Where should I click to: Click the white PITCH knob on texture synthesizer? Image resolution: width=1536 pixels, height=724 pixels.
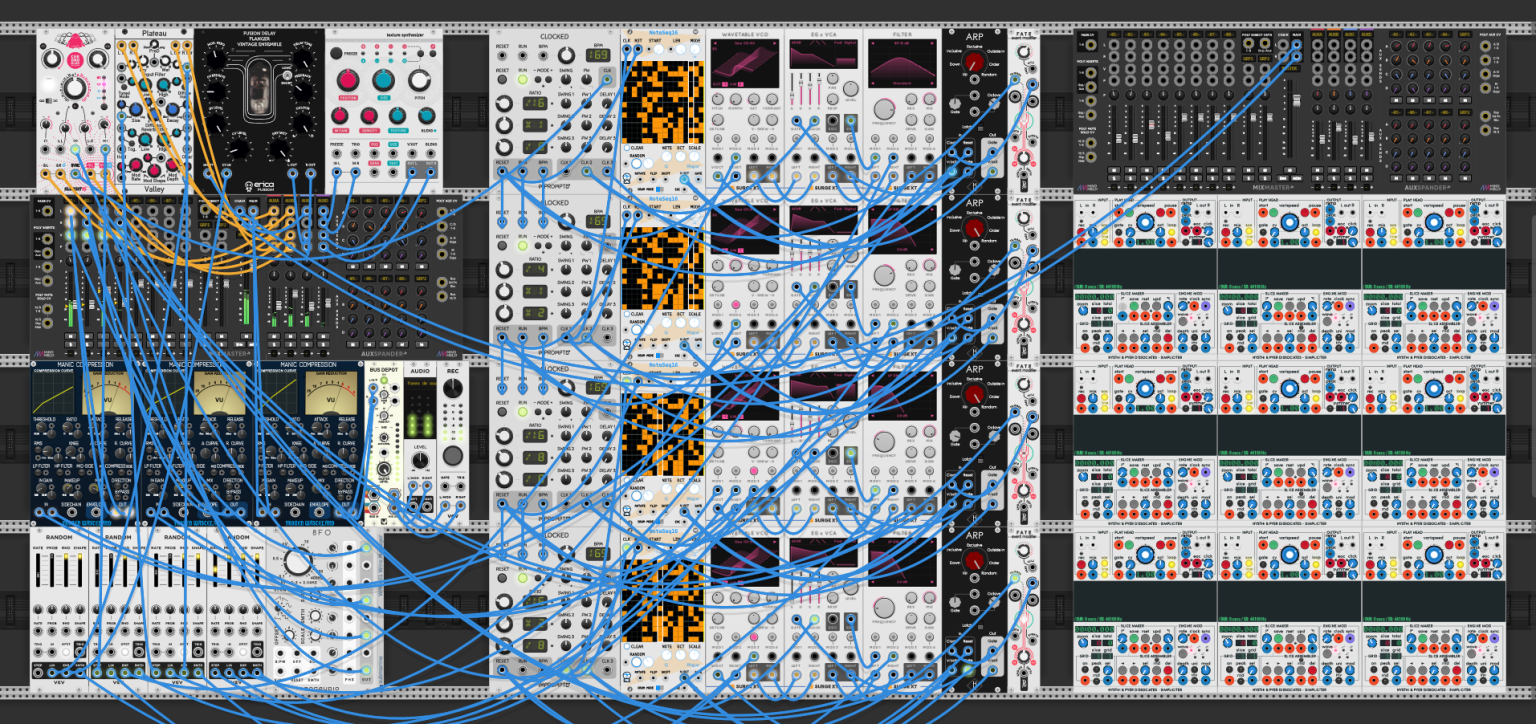pos(419,80)
